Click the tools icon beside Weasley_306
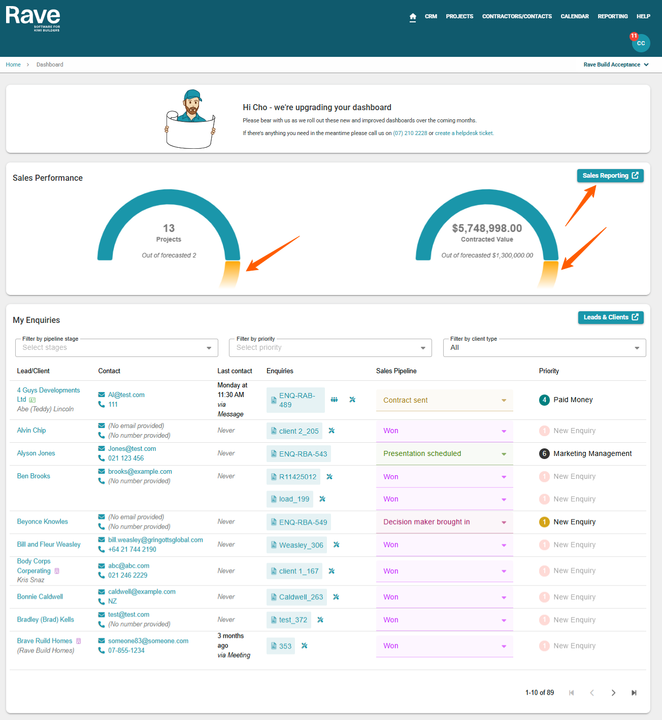The image size is (662, 720). [336, 545]
